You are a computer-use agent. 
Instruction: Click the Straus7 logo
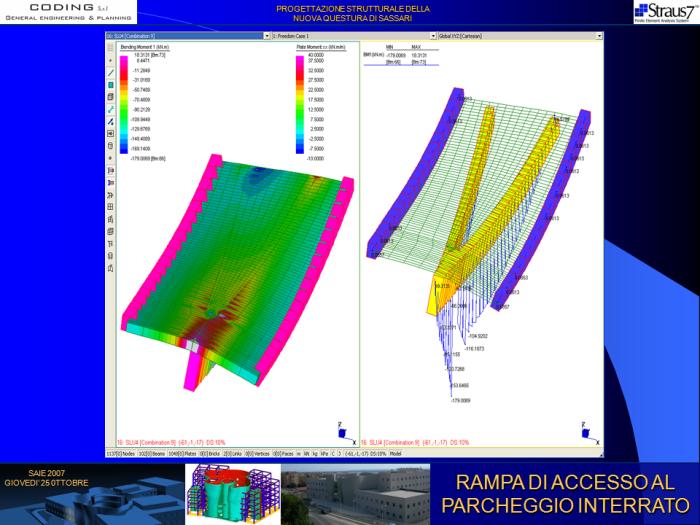[665, 12]
